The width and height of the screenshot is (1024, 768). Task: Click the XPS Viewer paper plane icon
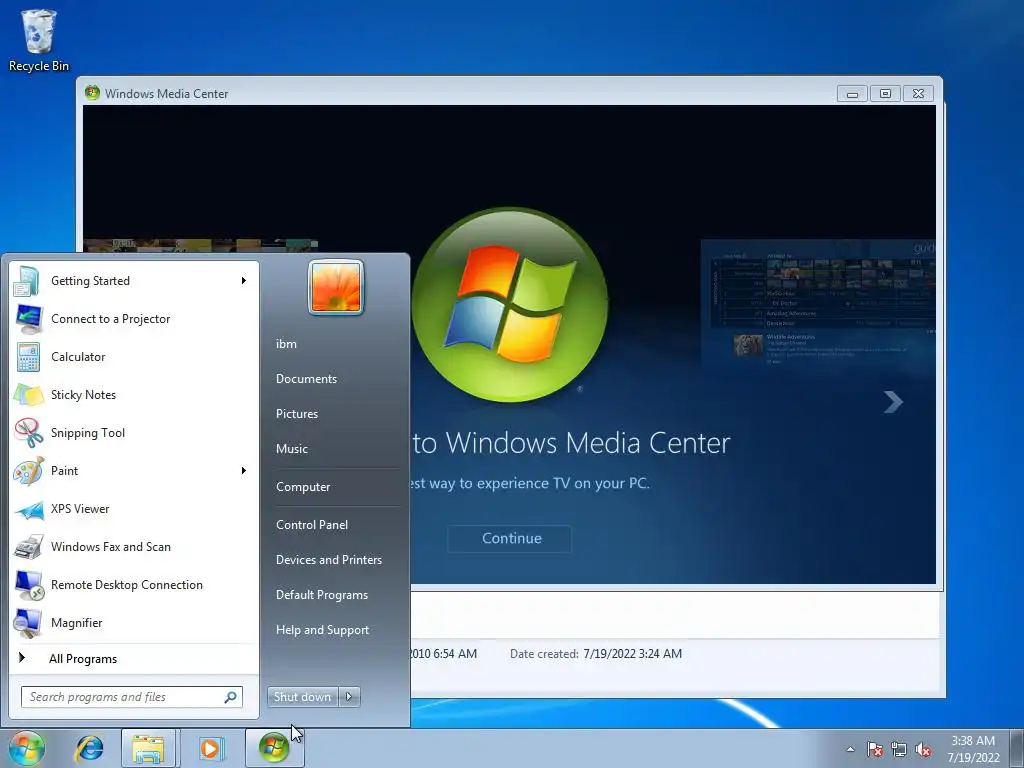click(28, 509)
